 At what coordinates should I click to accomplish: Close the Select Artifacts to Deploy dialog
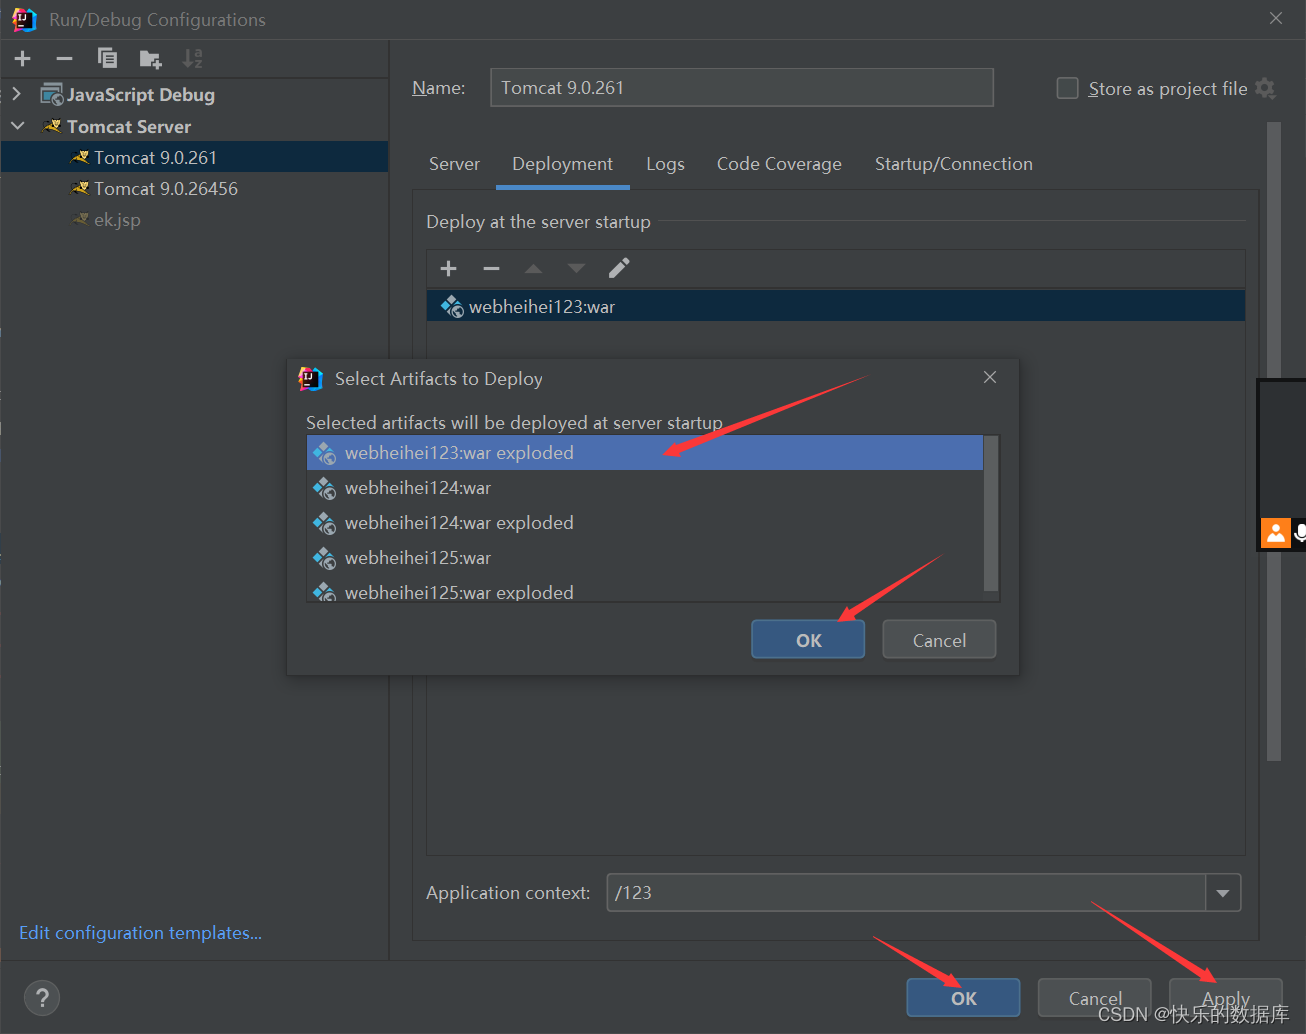point(990,377)
